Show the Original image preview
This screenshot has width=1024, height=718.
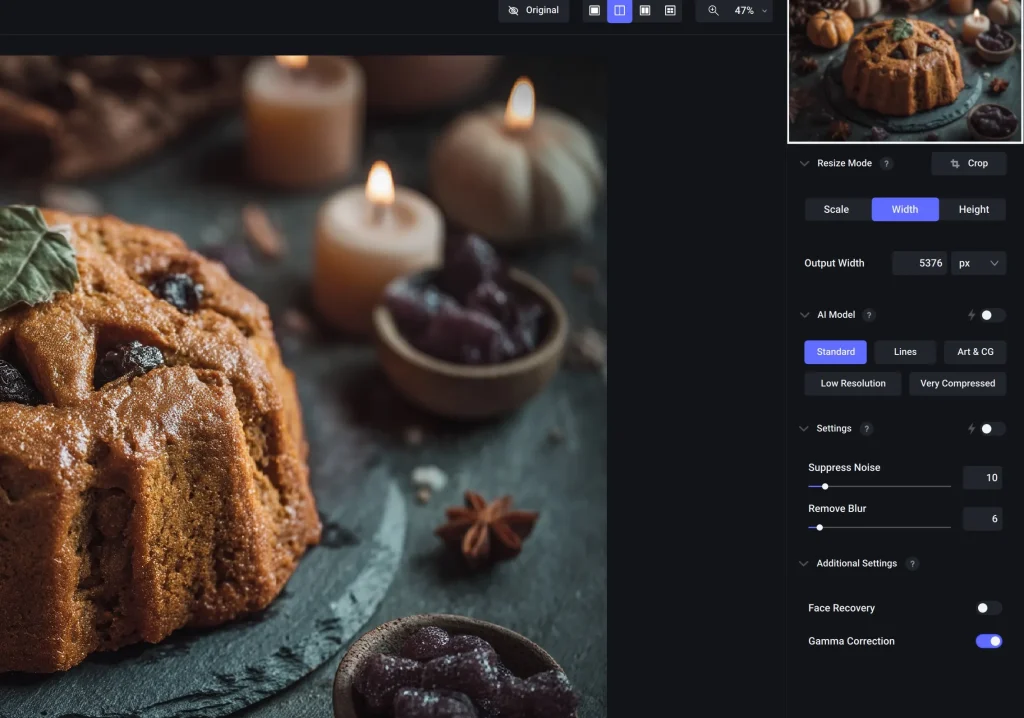[533, 11]
